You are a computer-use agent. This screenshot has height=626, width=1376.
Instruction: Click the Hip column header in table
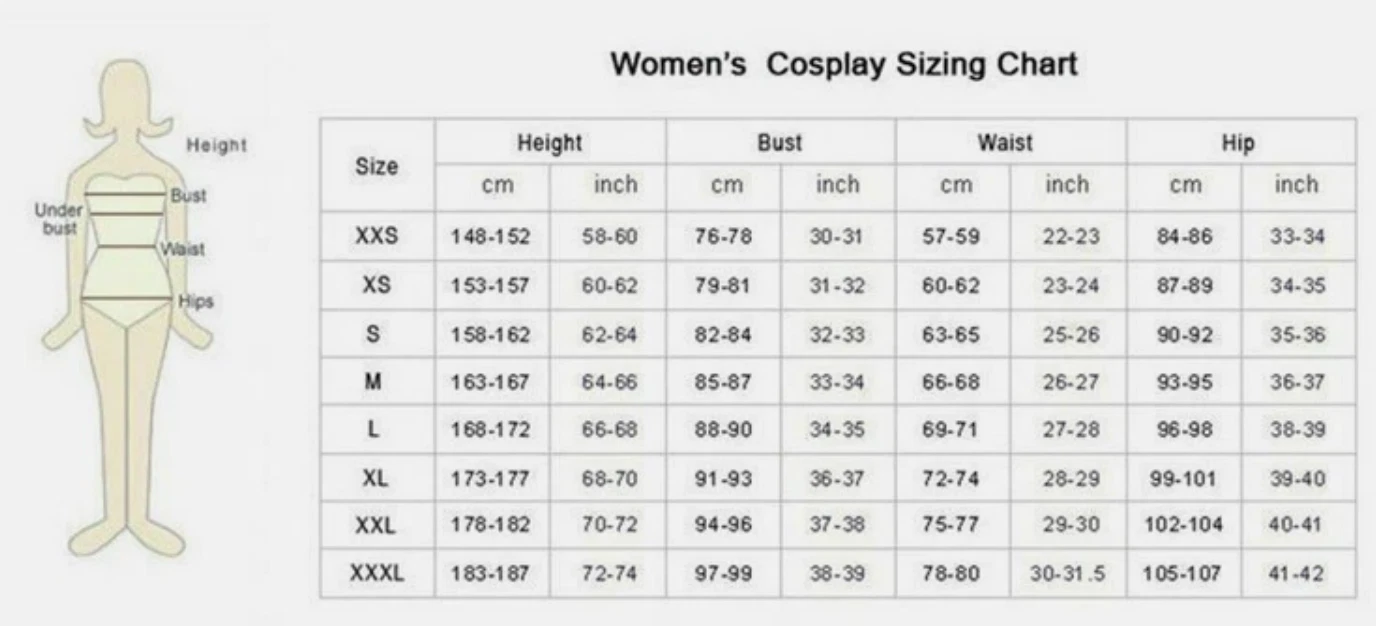point(1238,143)
